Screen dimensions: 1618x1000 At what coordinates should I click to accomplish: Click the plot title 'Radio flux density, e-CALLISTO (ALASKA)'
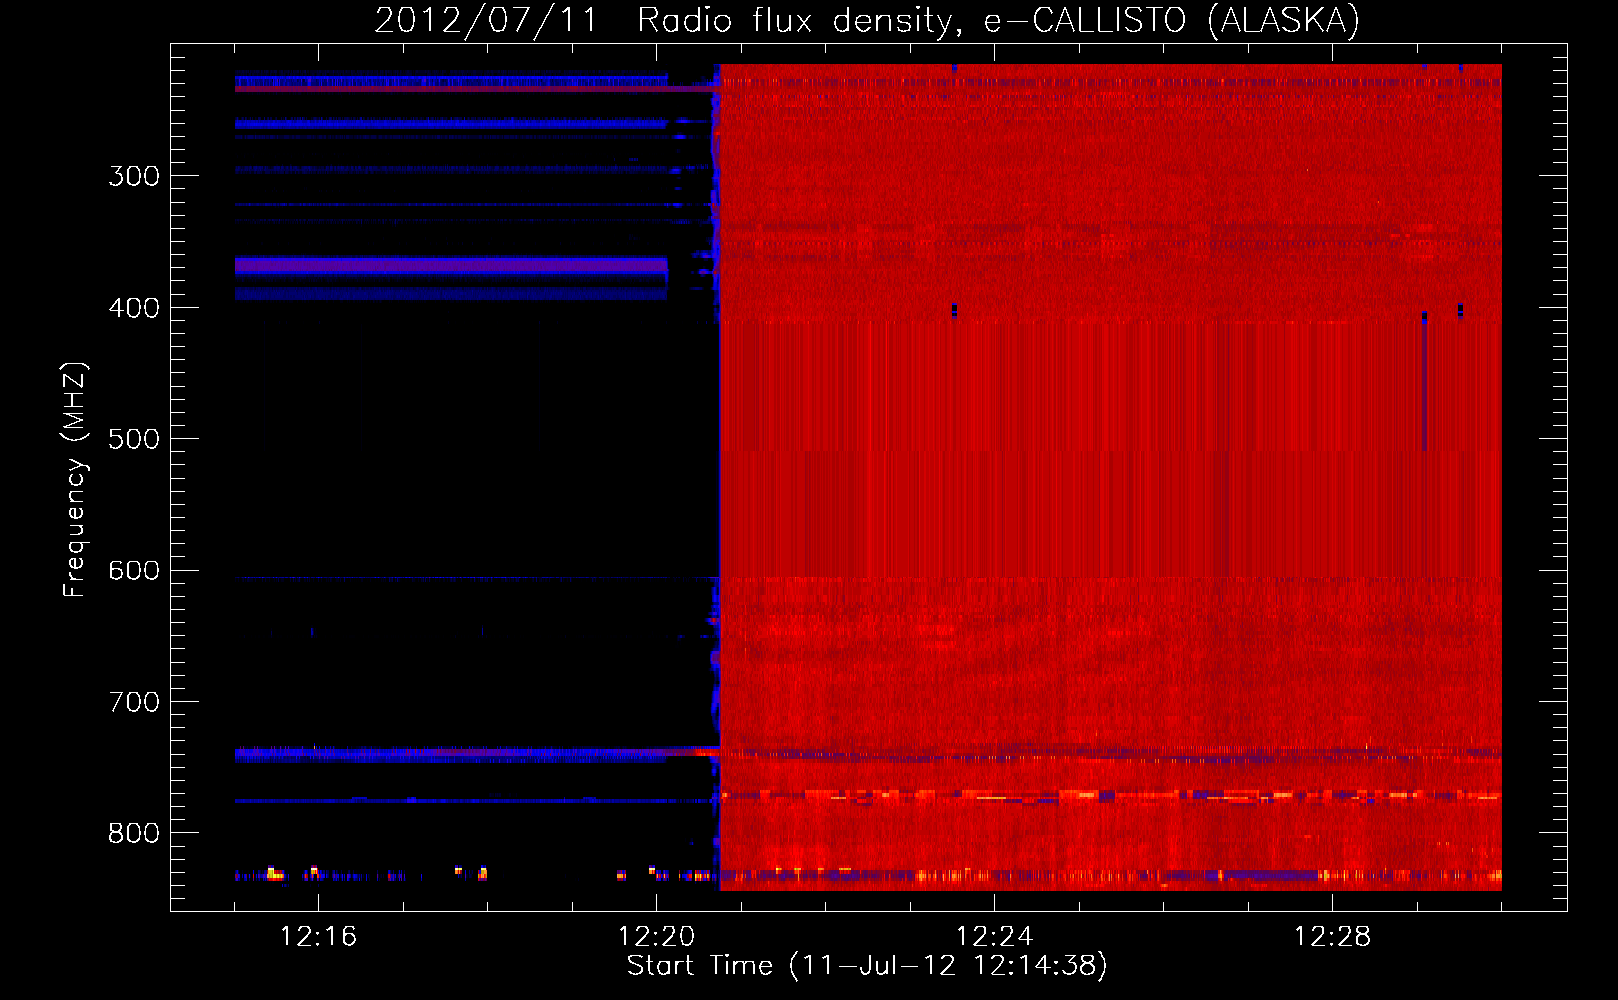pyautogui.click(x=998, y=20)
